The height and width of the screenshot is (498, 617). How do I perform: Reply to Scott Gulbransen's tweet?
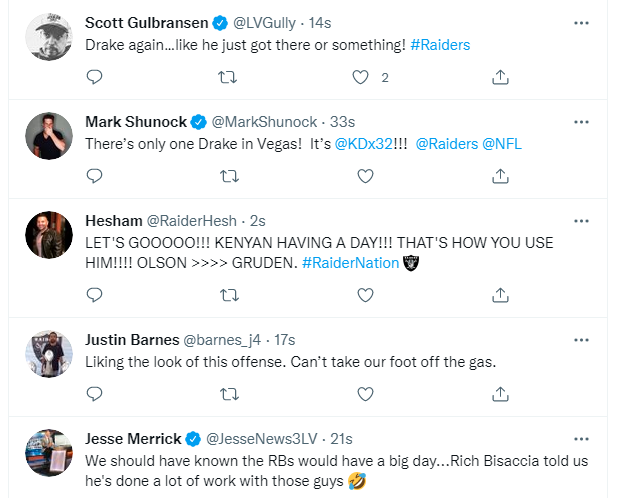pos(94,77)
